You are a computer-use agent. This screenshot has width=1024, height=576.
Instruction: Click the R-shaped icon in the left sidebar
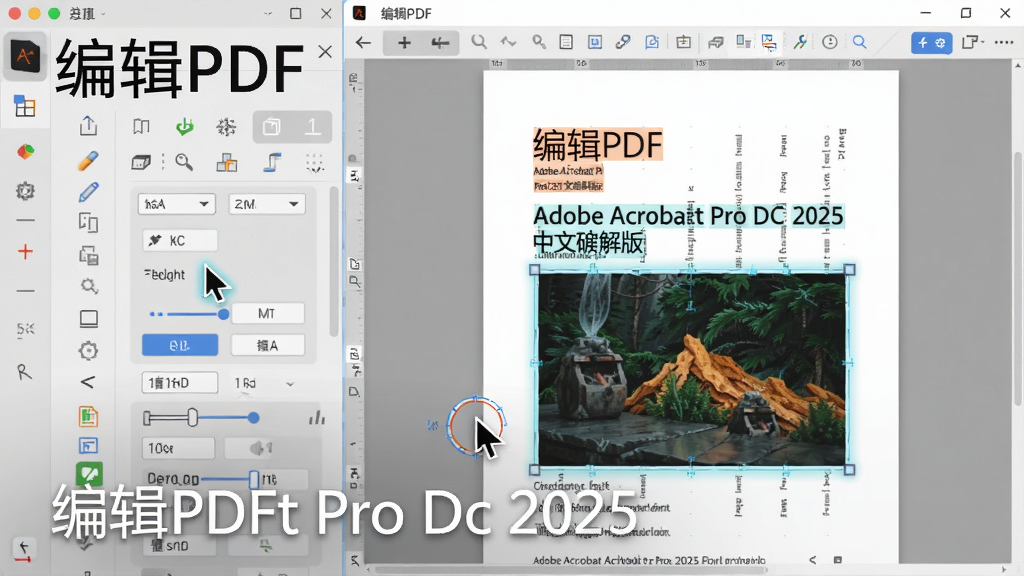pos(24,372)
